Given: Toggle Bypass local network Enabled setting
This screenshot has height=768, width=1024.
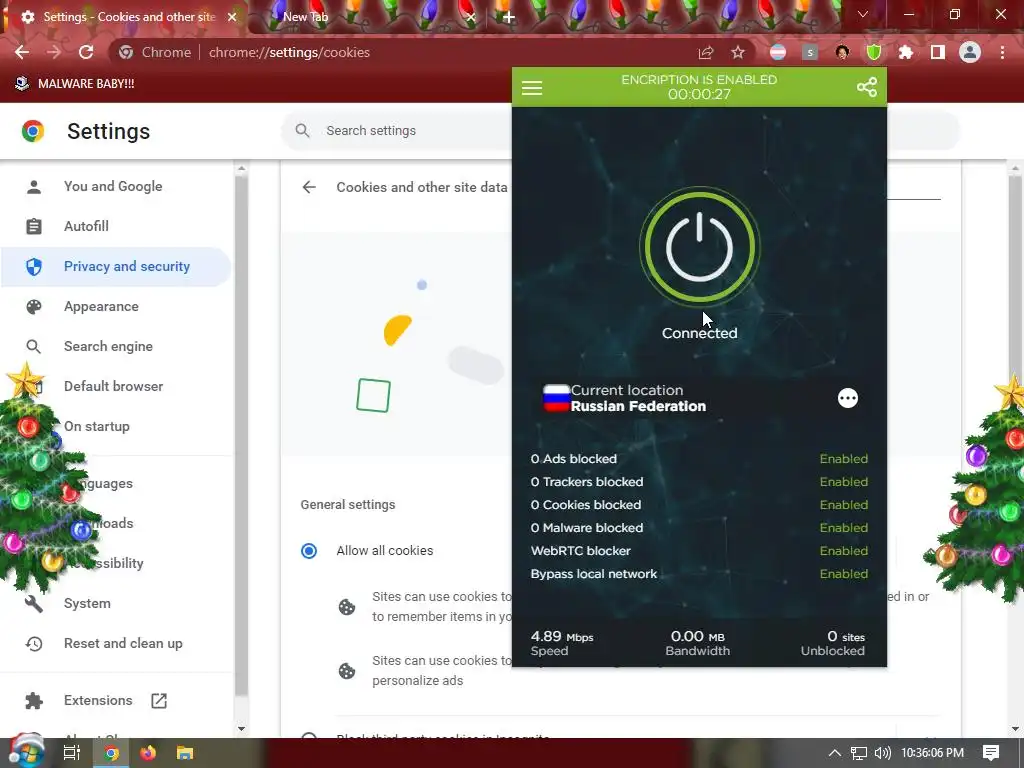Looking at the screenshot, I should [x=844, y=573].
